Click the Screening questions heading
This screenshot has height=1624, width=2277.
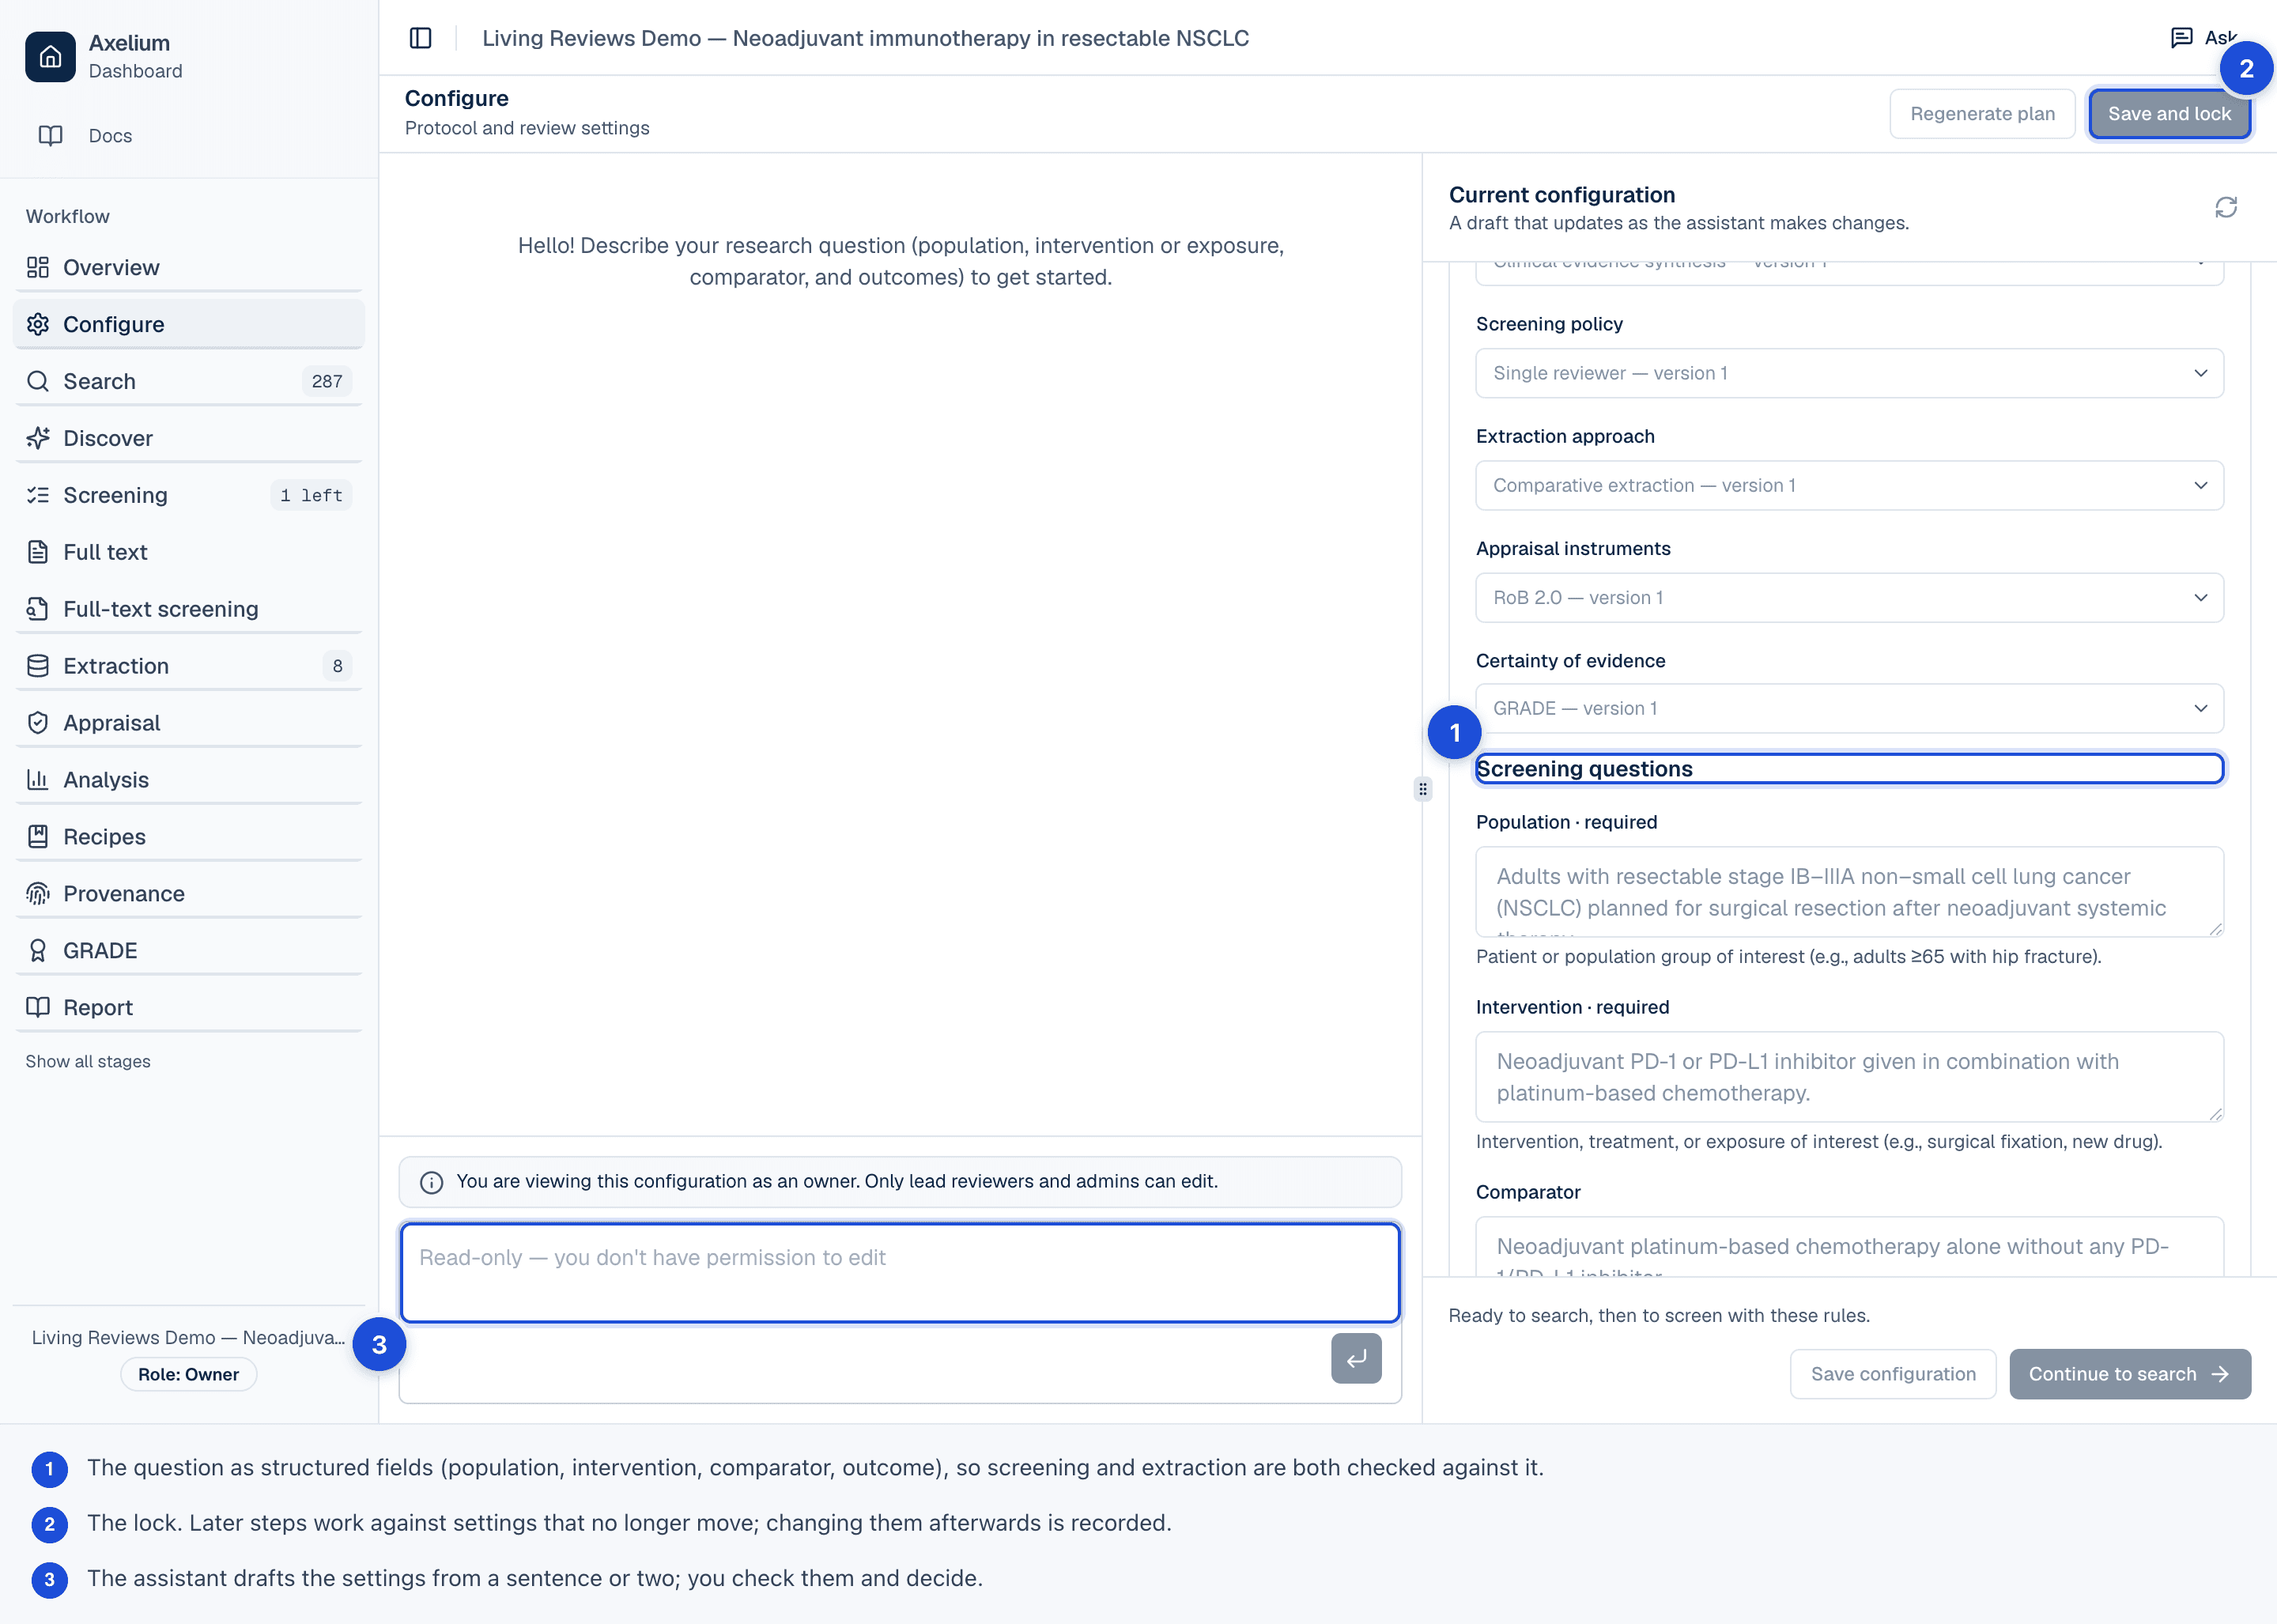pyautogui.click(x=1584, y=769)
